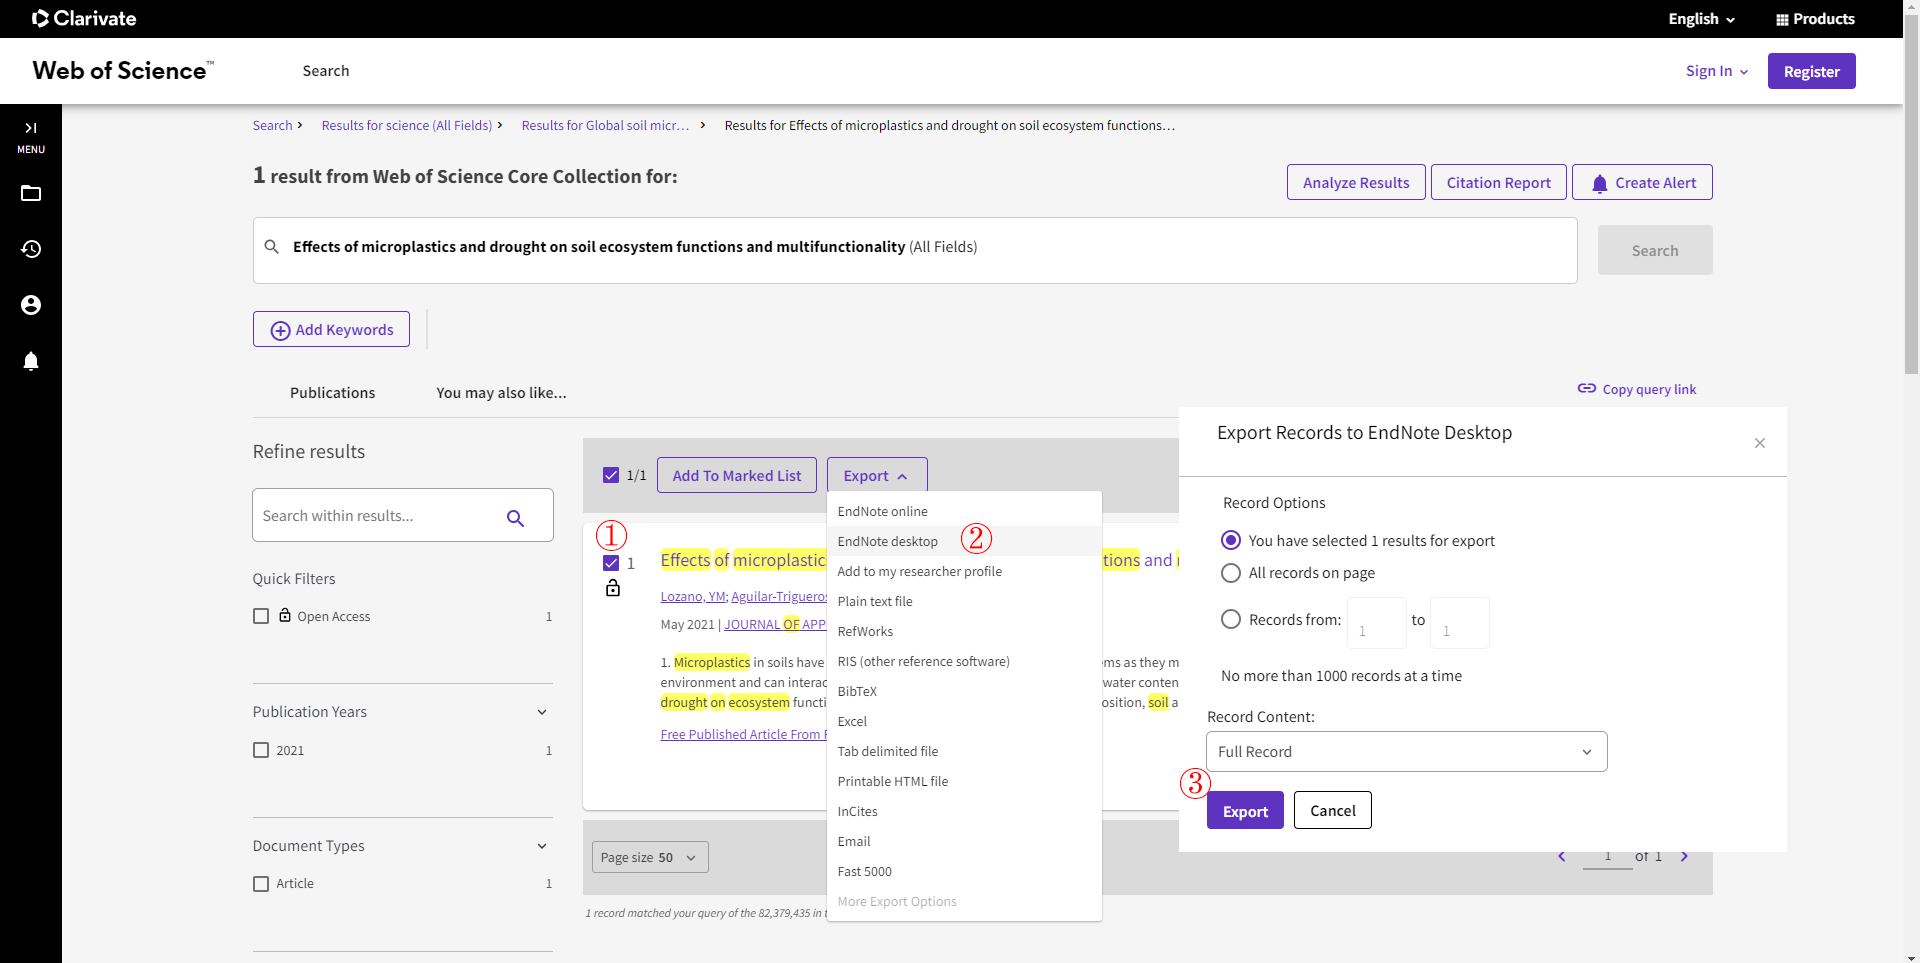1920x963 pixels.
Task: Click the search-within-results magnifier icon
Action: [515, 517]
